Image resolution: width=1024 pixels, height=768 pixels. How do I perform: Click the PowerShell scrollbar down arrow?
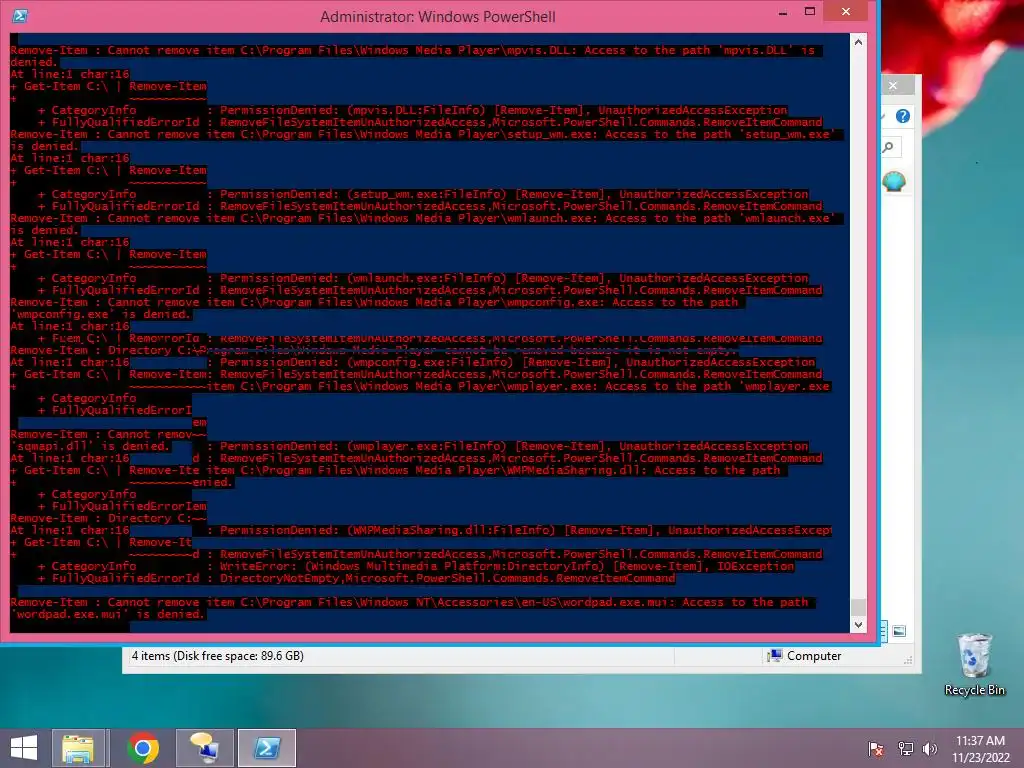(858, 625)
